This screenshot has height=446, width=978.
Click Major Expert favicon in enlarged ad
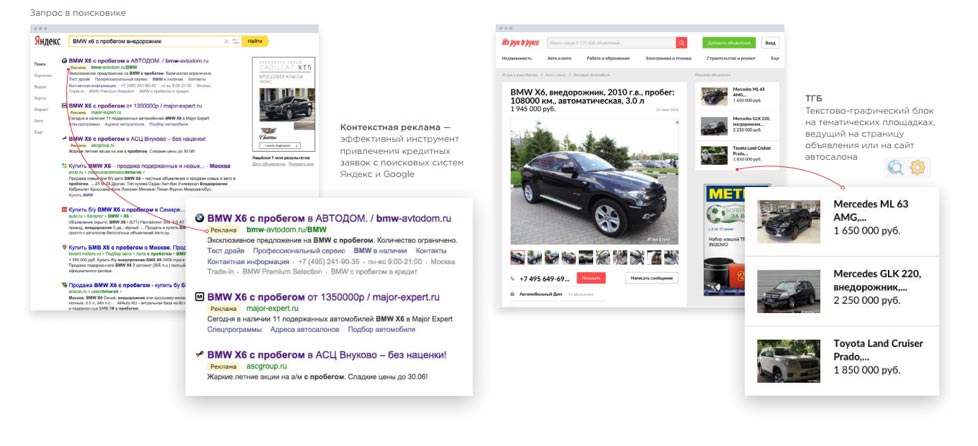[x=198, y=297]
